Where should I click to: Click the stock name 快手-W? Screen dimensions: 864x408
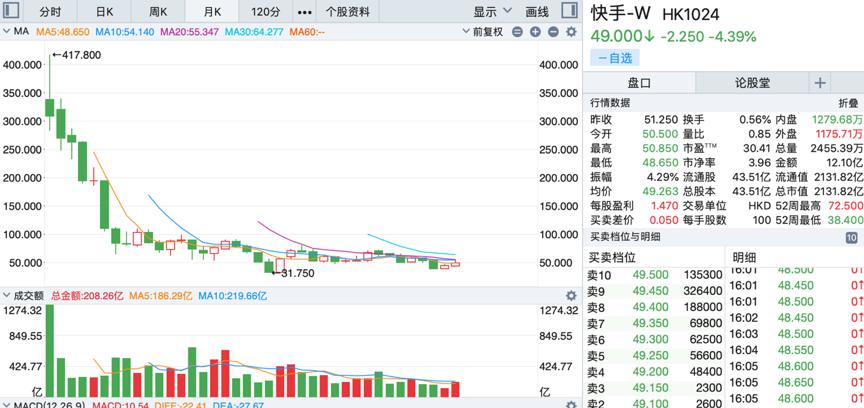[620, 13]
